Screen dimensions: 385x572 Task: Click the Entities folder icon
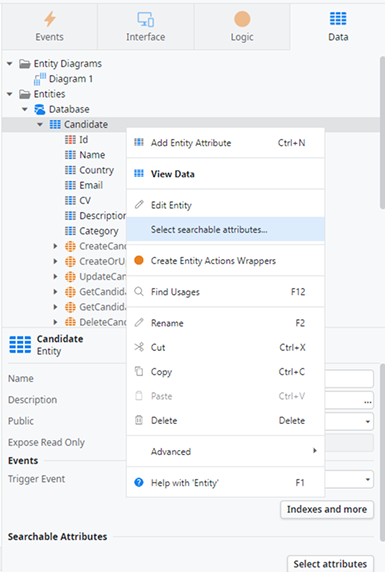tap(25, 94)
